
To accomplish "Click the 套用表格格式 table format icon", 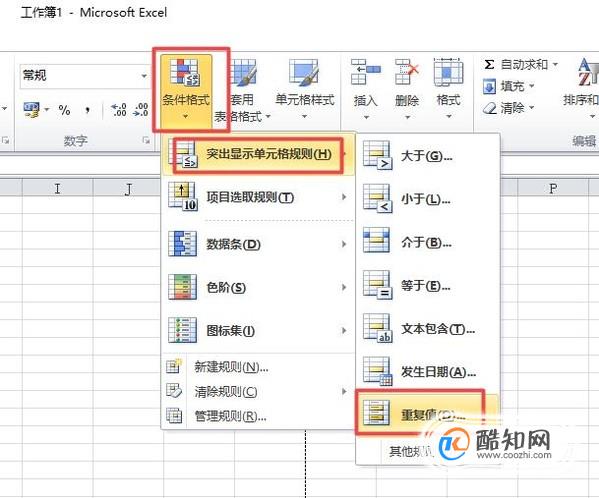I will point(244,73).
